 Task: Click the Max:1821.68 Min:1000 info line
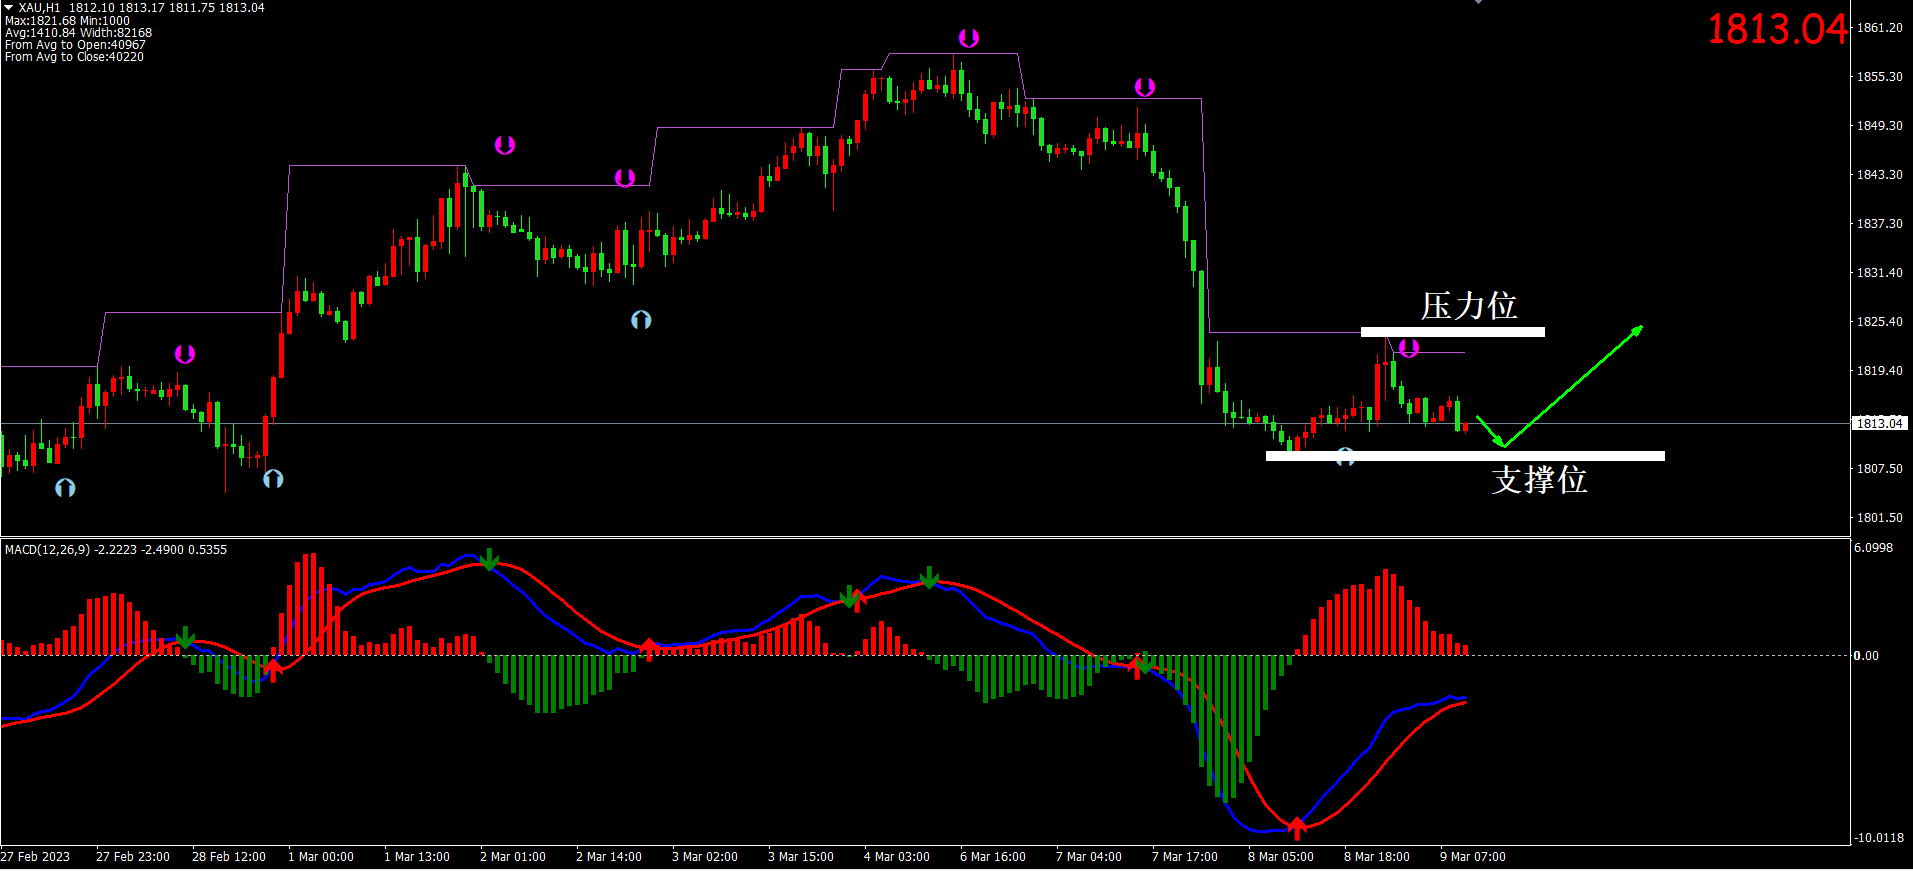click(67, 21)
